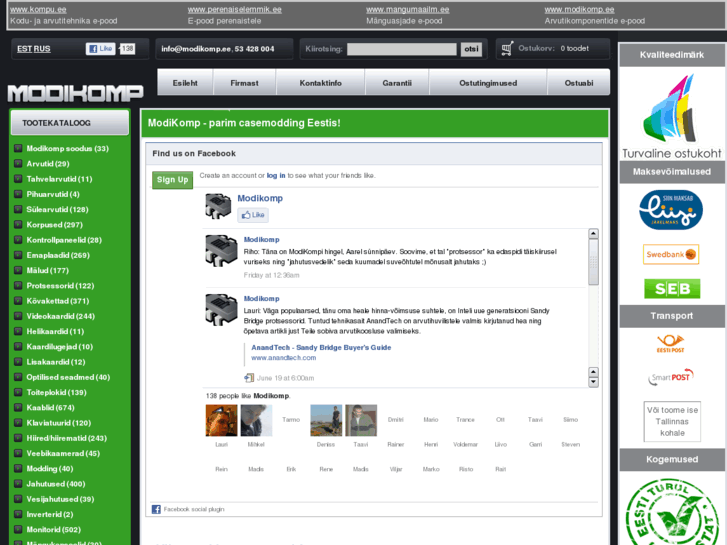The height and width of the screenshot is (545, 727).
Task: Open Klaviatuurid (120) category
Action: tap(59, 423)
